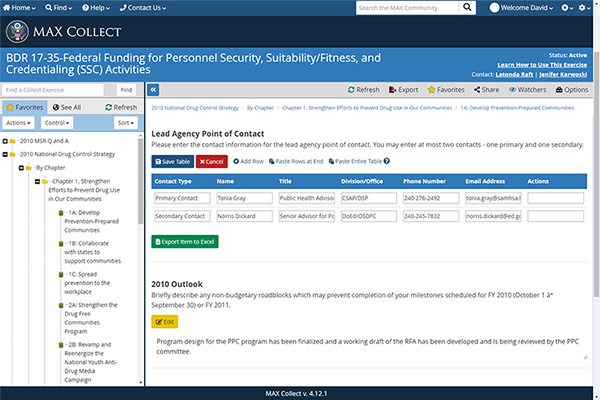
Task: Open the Sort dropdown
Action: pos(125,123)
